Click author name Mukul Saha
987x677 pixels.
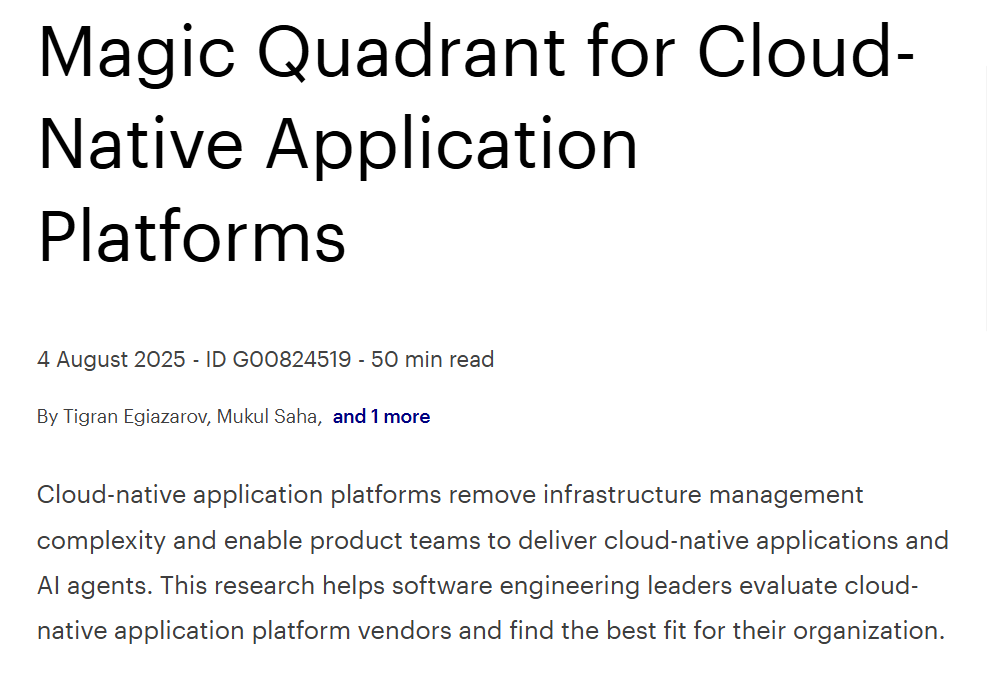[x=268, y=417]
